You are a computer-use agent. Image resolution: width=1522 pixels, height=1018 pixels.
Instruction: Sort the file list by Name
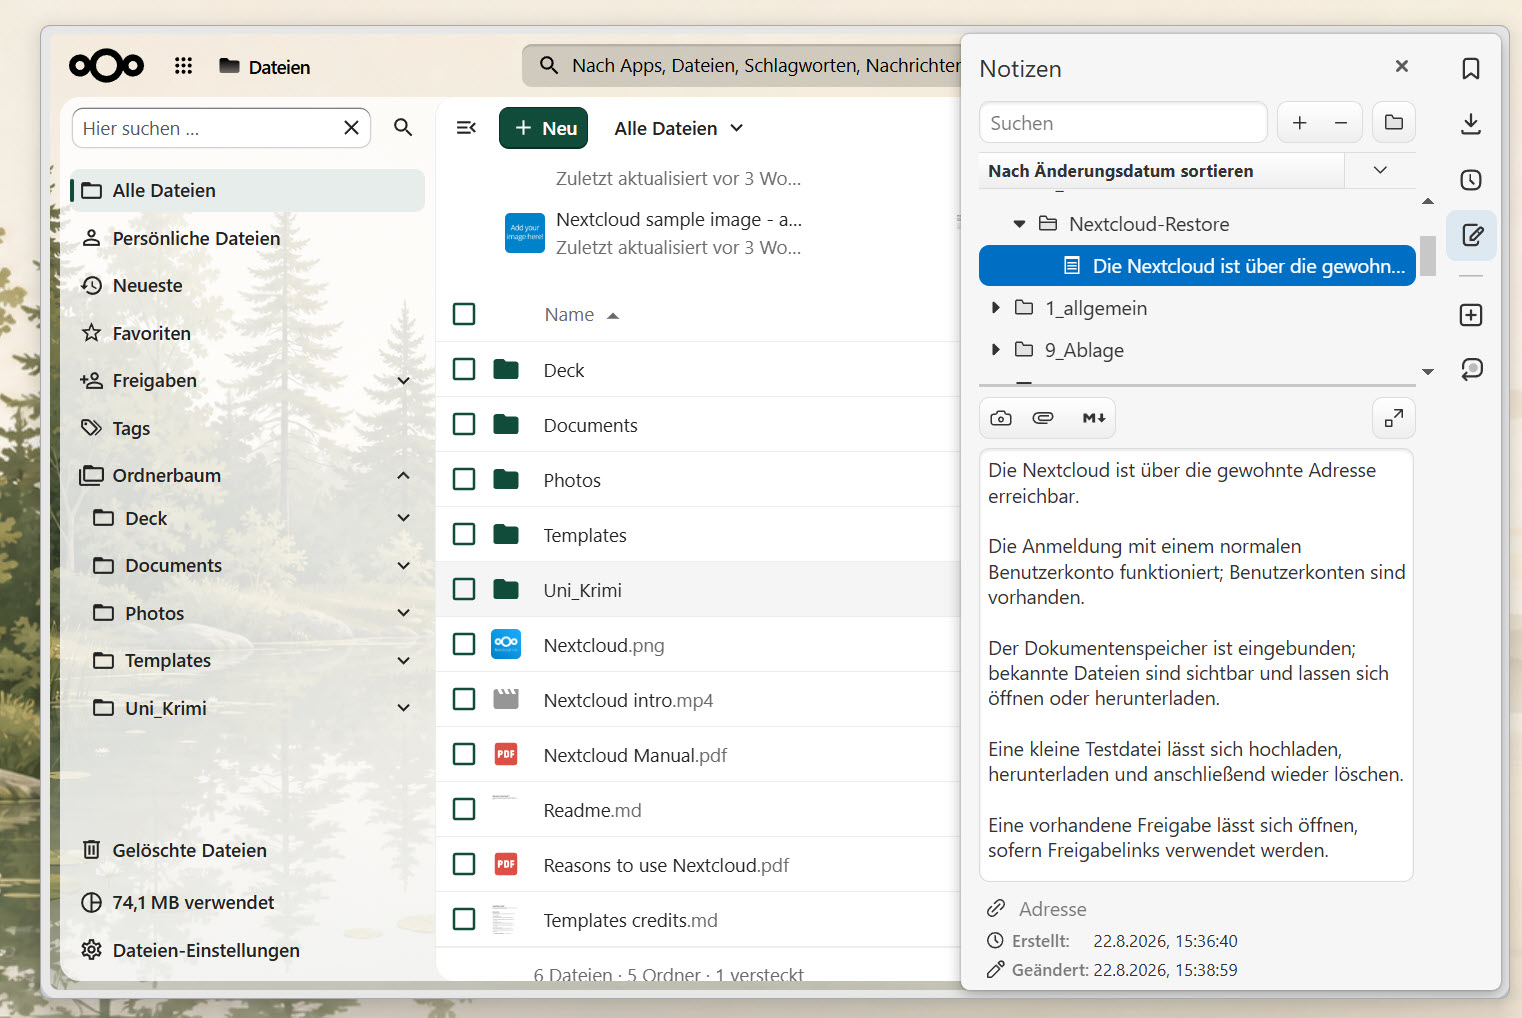click(x=582, y=315)
